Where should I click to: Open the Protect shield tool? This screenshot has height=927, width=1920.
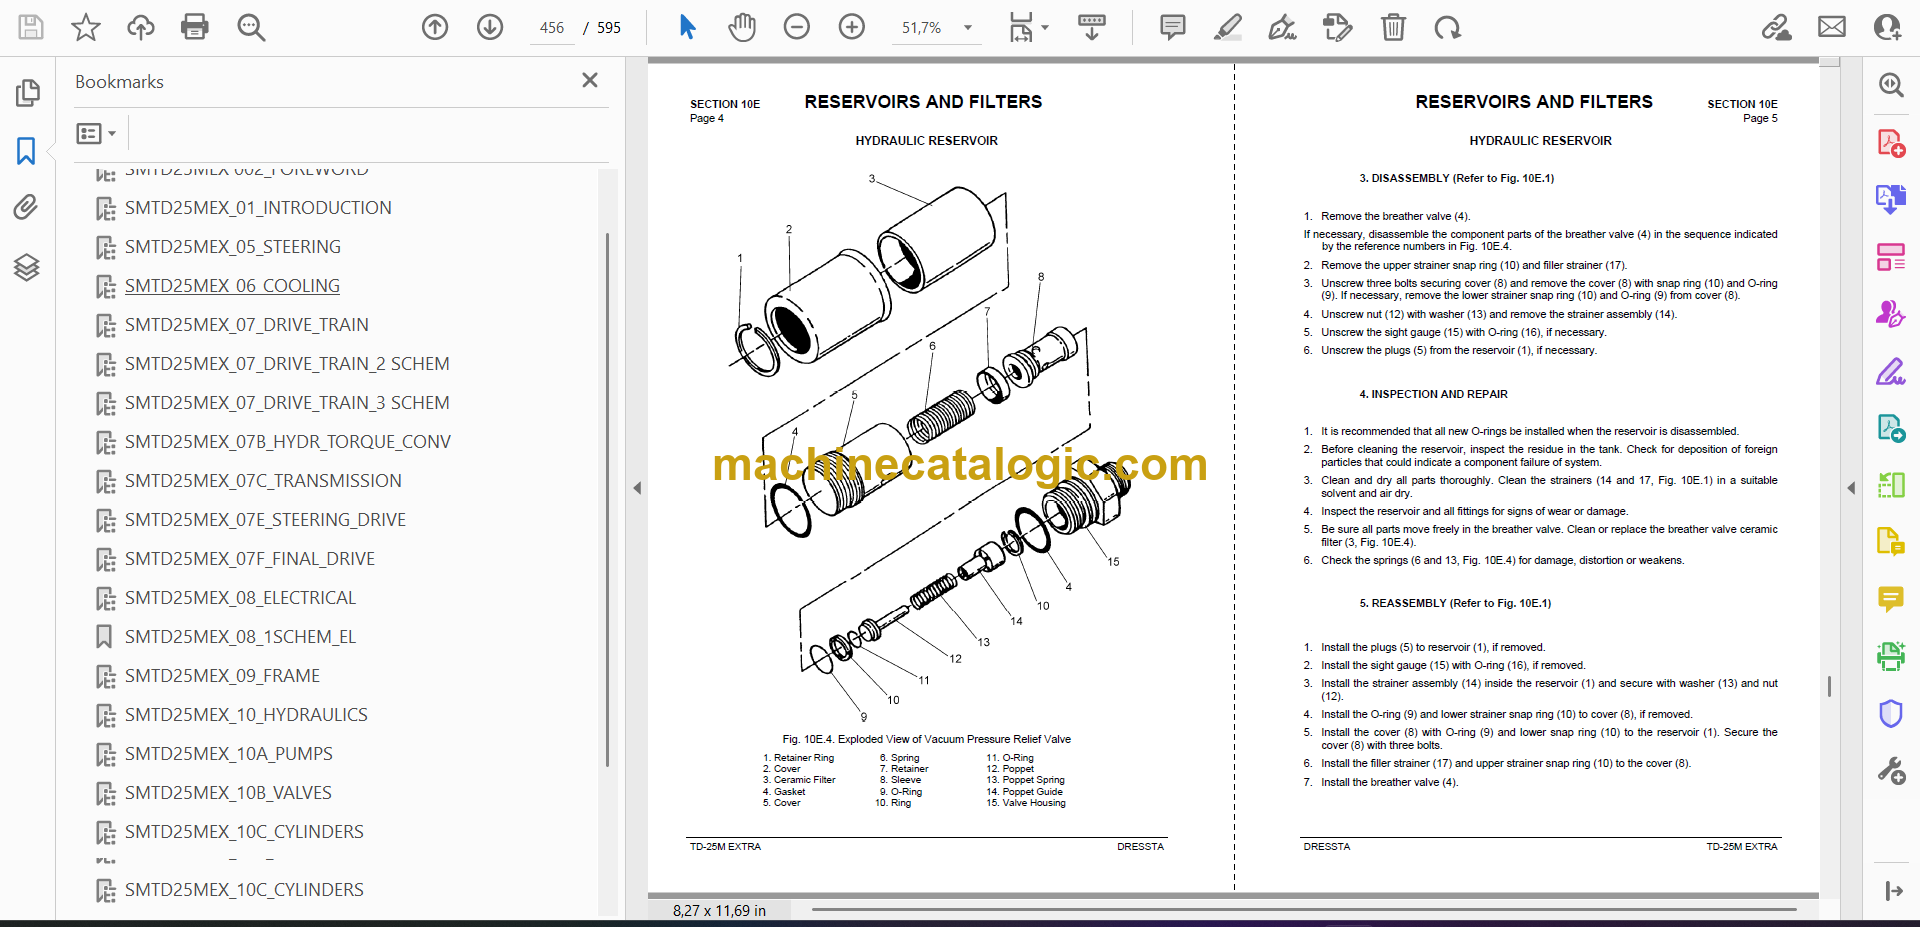pyautogui.click(x=1891, y=713)
